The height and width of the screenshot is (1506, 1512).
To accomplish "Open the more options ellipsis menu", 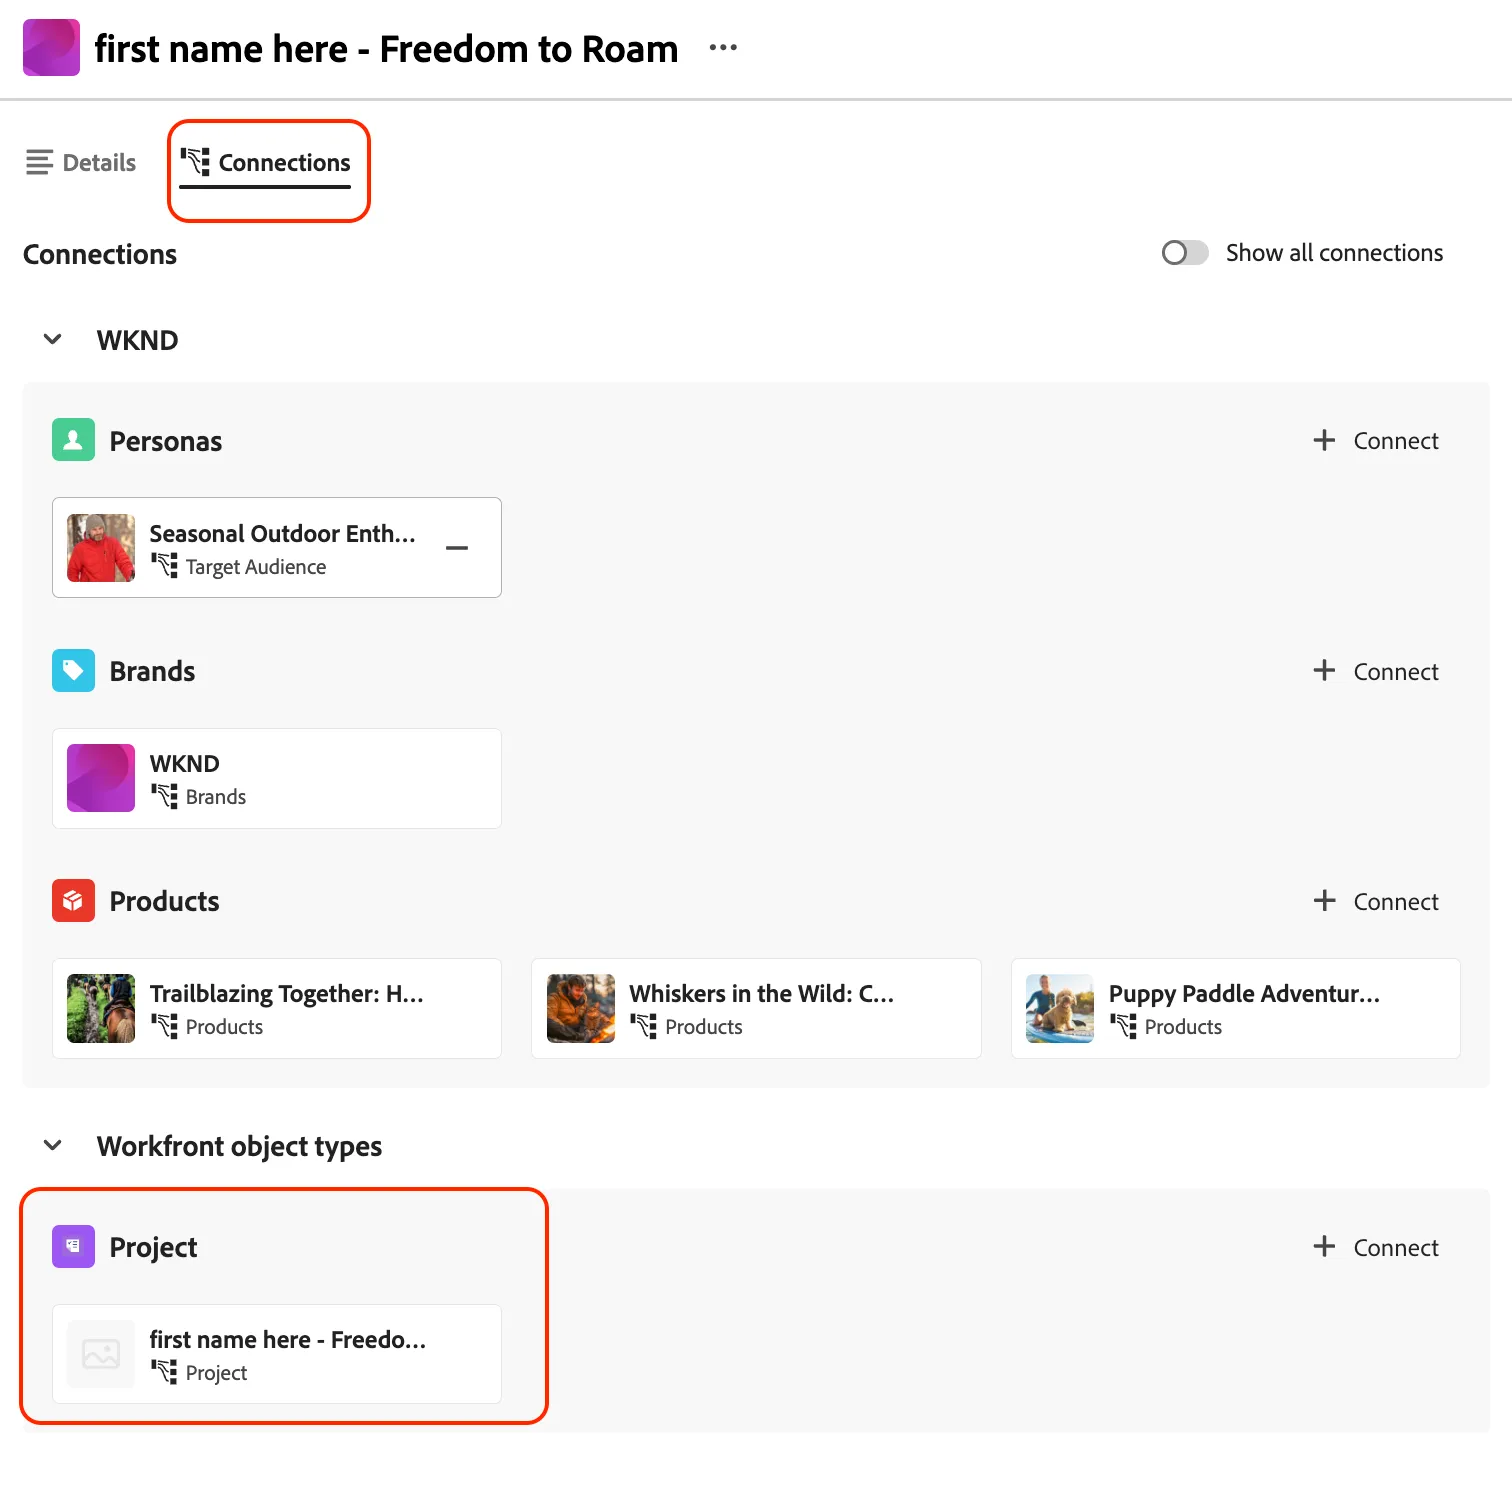I will (722, 48).
